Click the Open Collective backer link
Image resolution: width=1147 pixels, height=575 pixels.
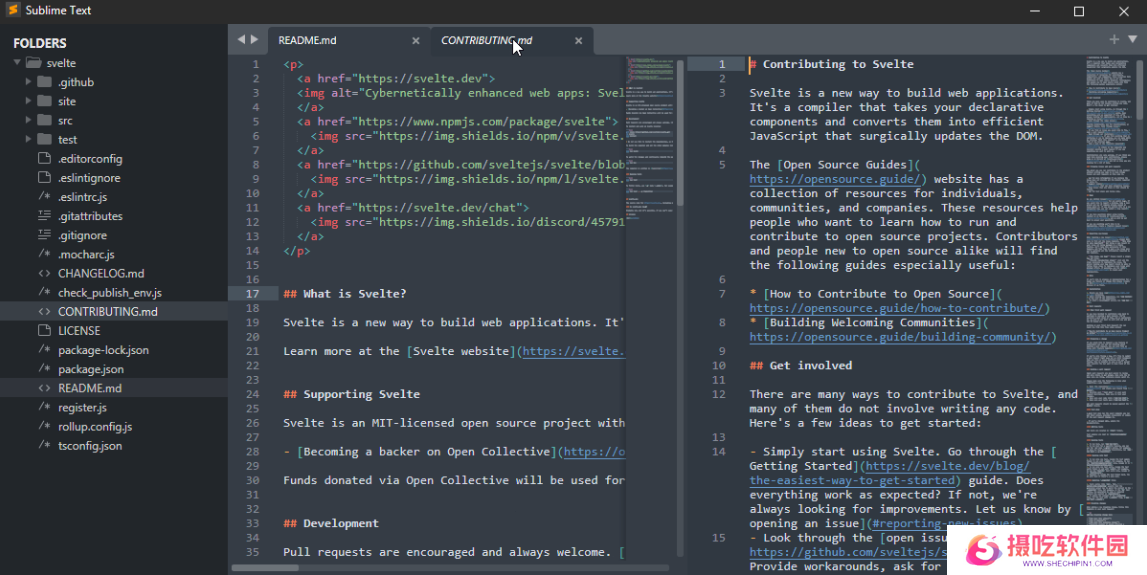pyautogui.click(x=594, y=451)
